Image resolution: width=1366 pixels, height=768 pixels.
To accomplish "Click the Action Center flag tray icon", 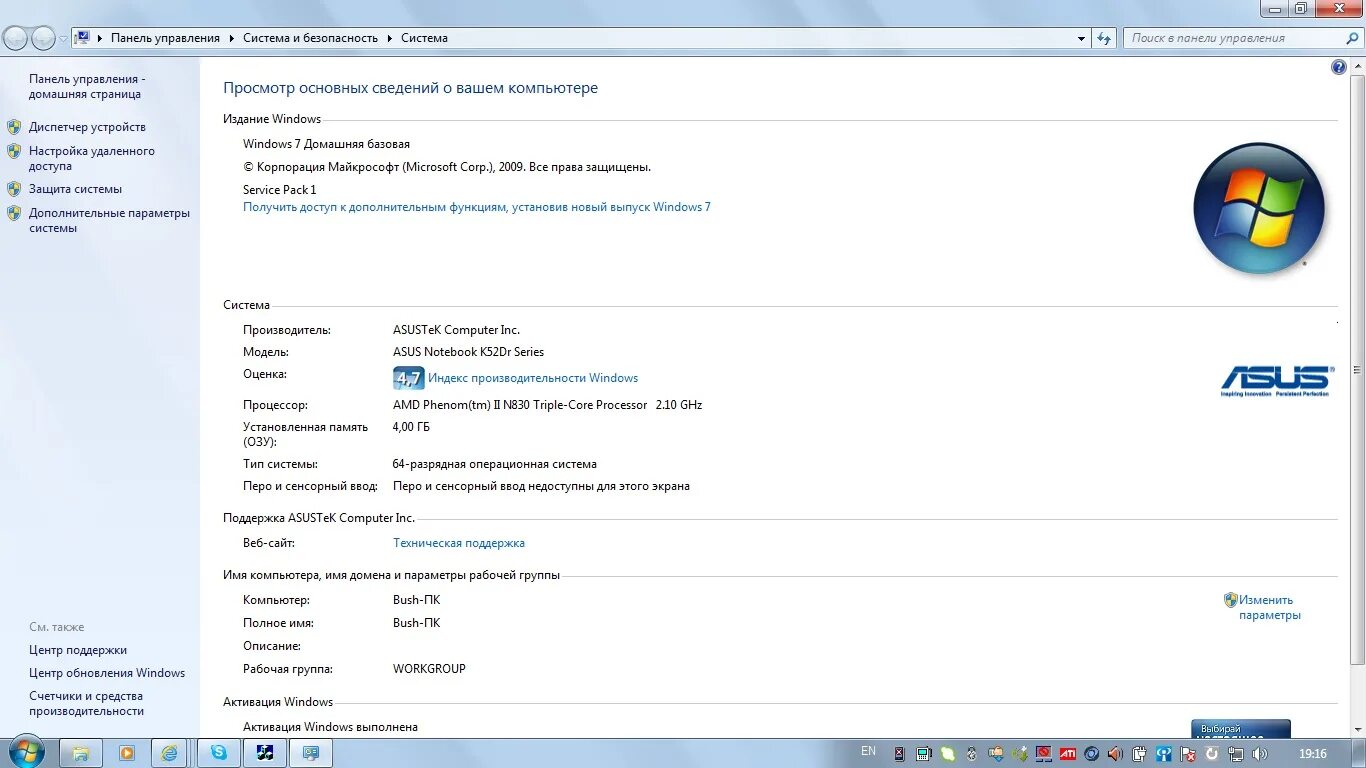I will point(1188,753).
